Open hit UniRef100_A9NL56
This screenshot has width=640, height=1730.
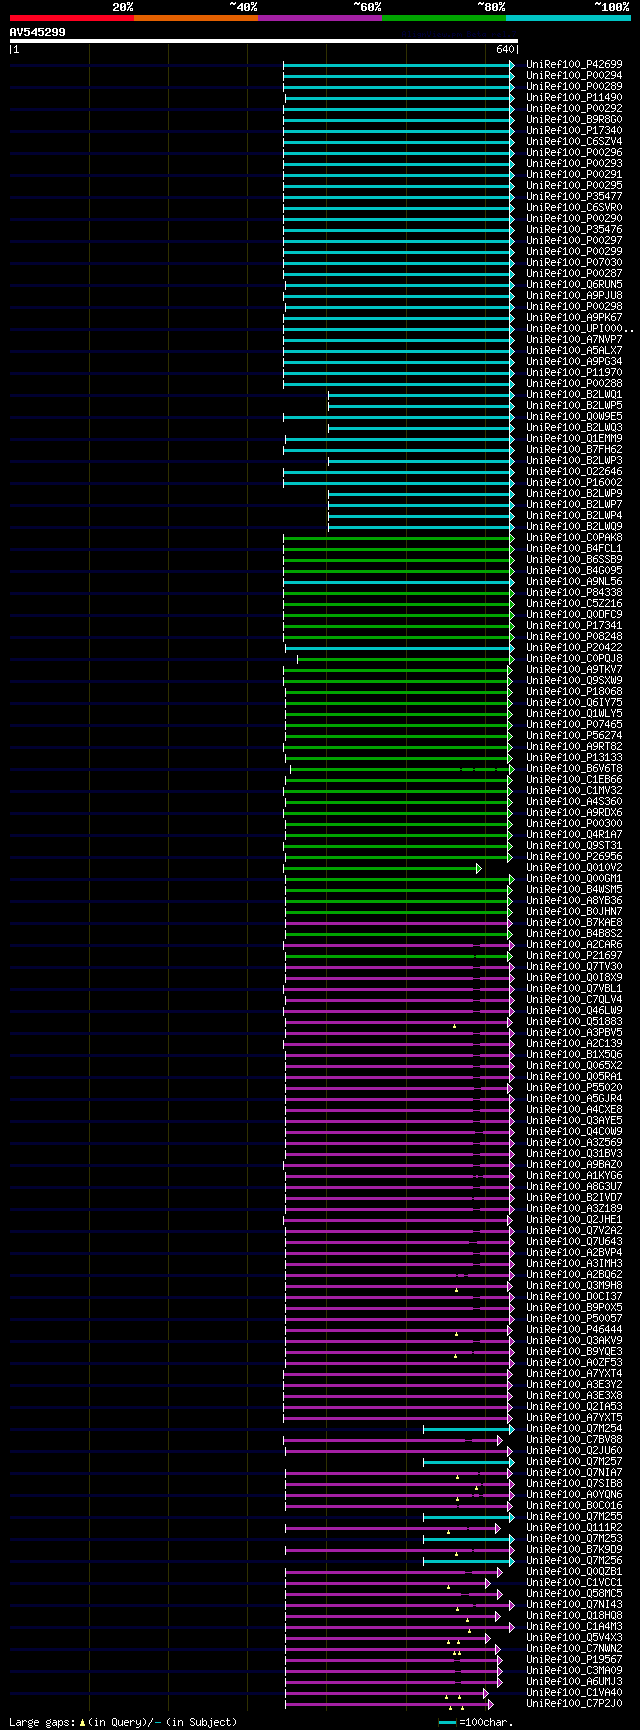click(x=574, y=581)
